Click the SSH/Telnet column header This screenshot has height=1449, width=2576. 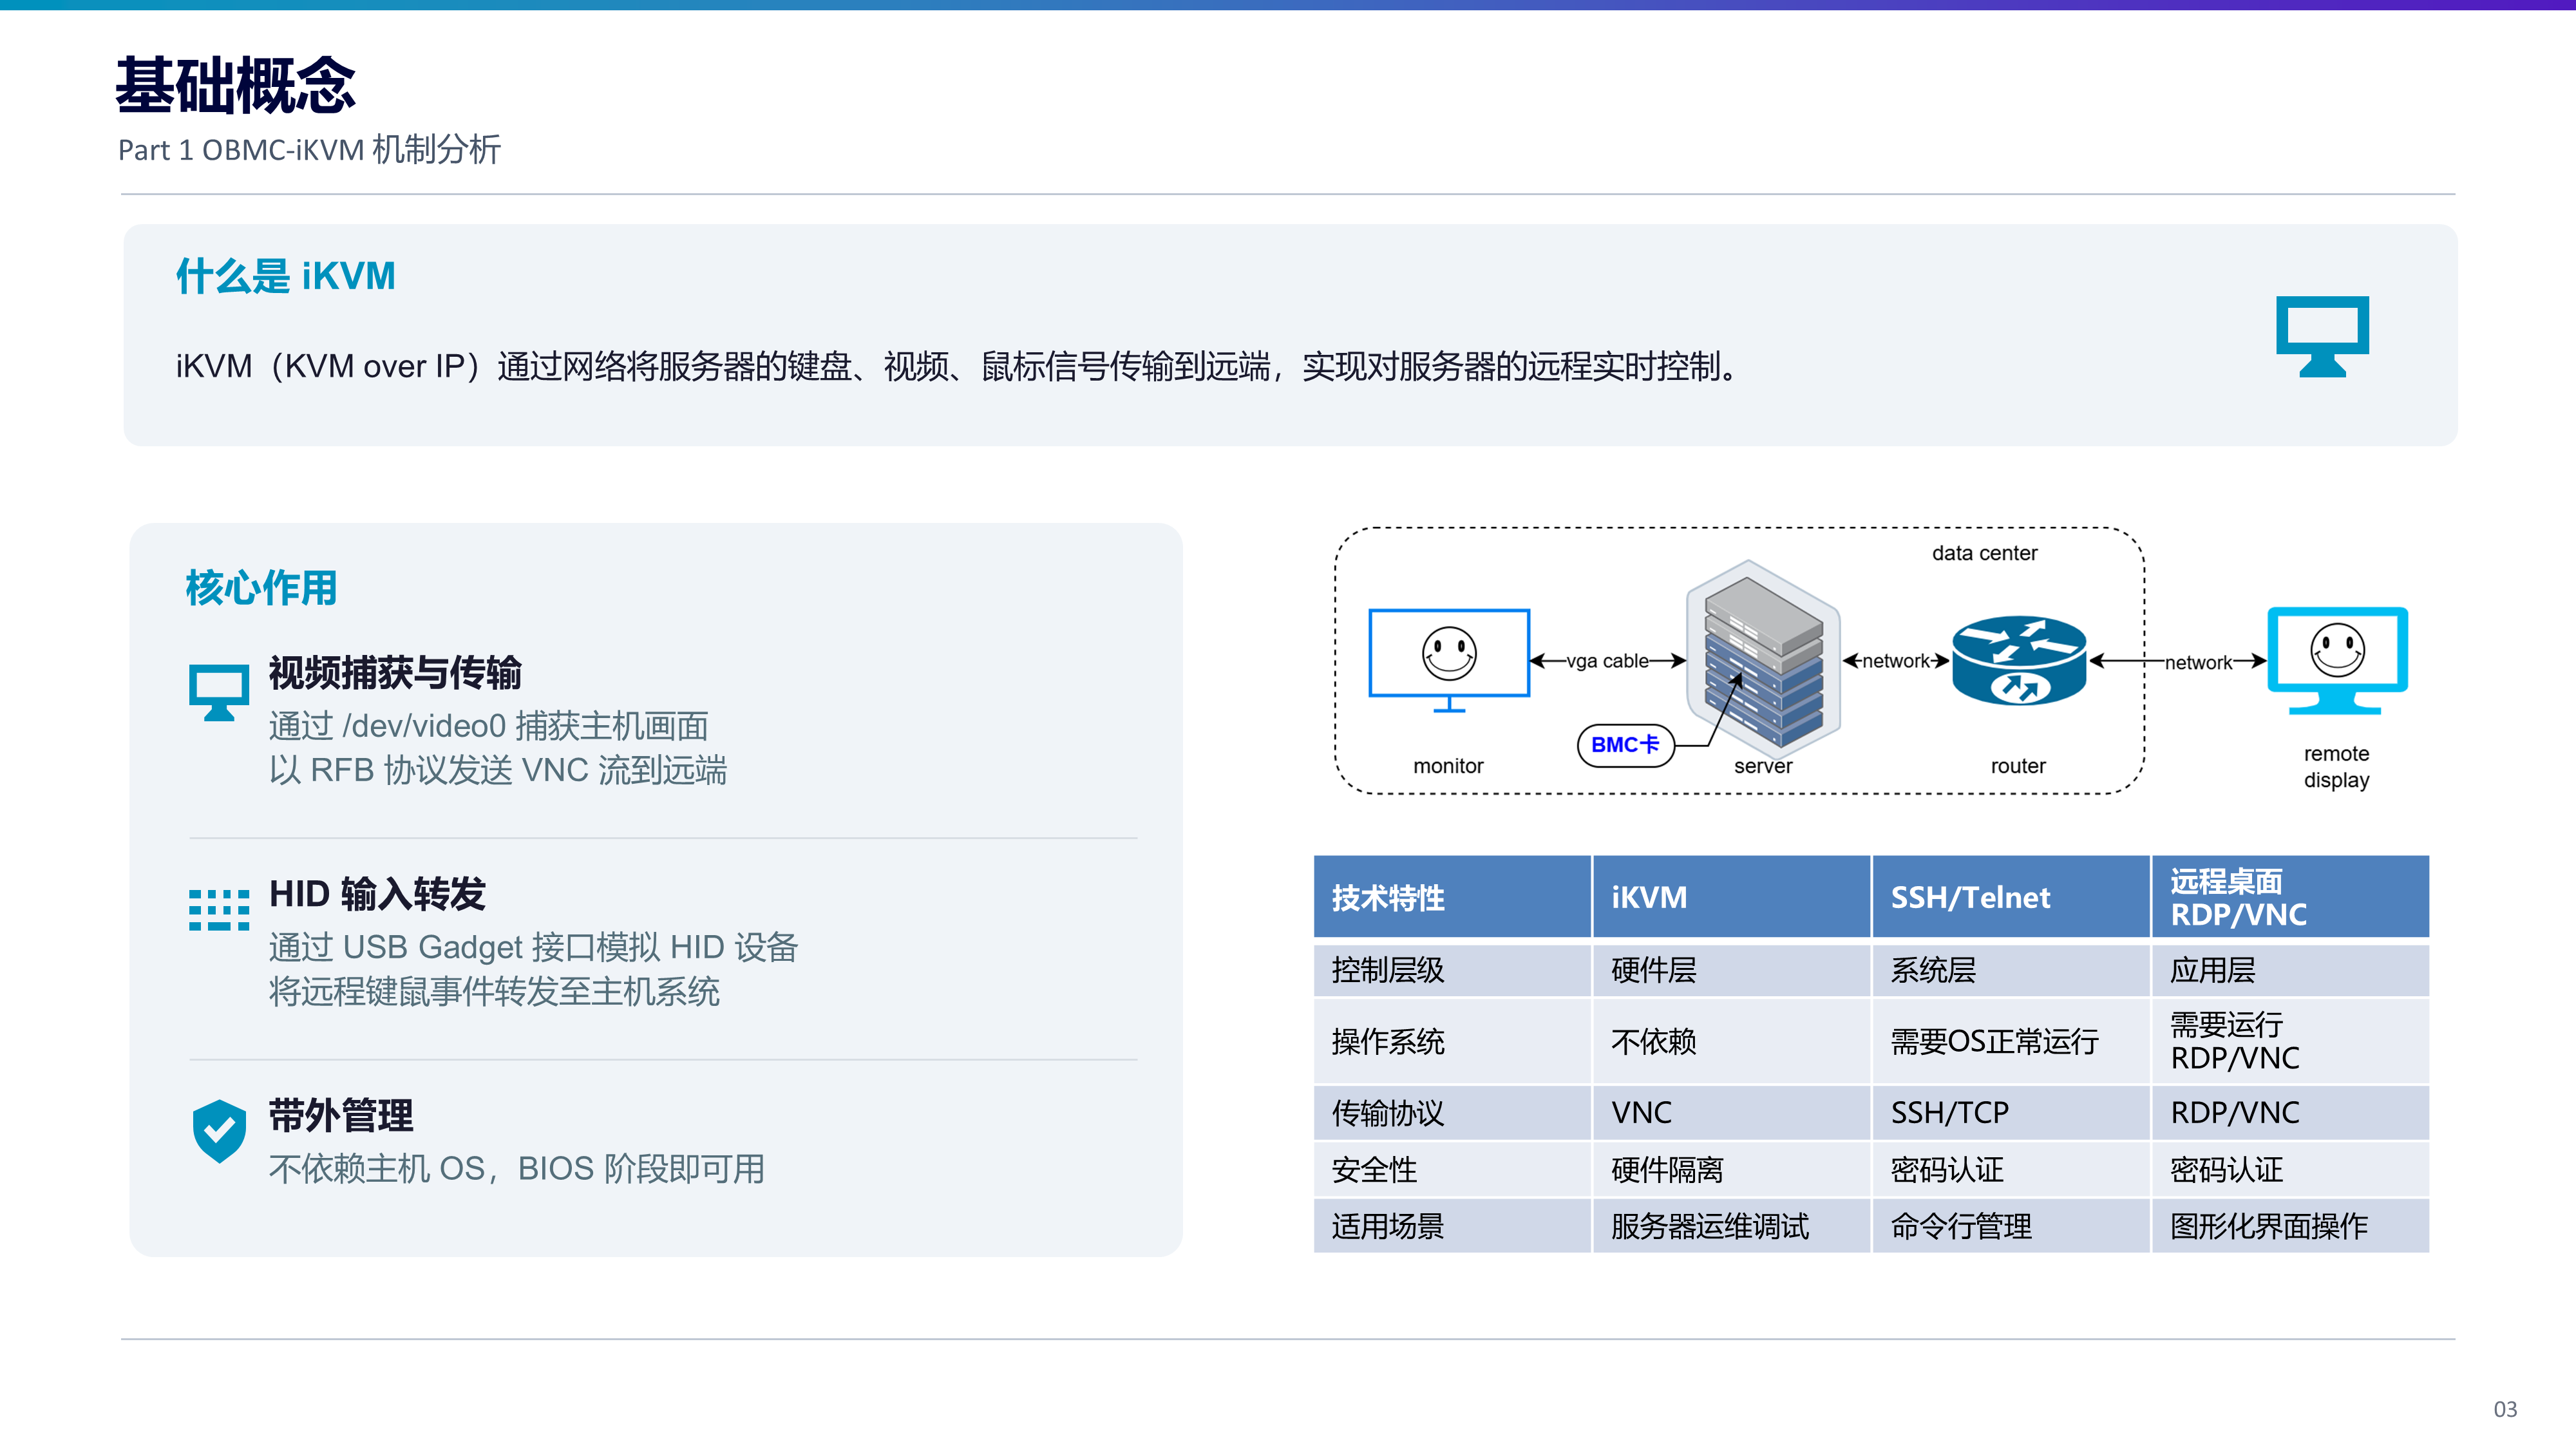[x=2011, y=897]
